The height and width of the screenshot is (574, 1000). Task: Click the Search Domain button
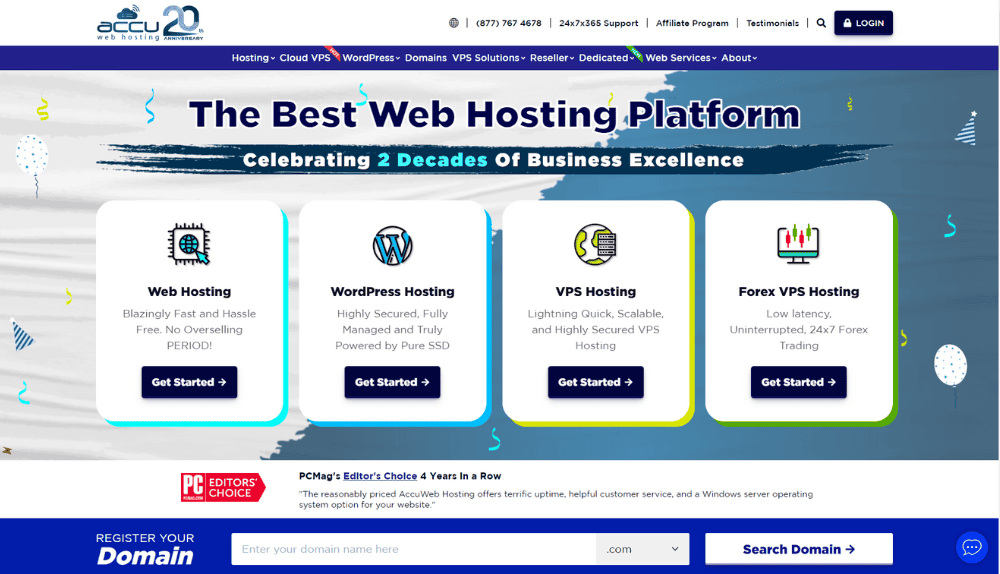(798, 549)
